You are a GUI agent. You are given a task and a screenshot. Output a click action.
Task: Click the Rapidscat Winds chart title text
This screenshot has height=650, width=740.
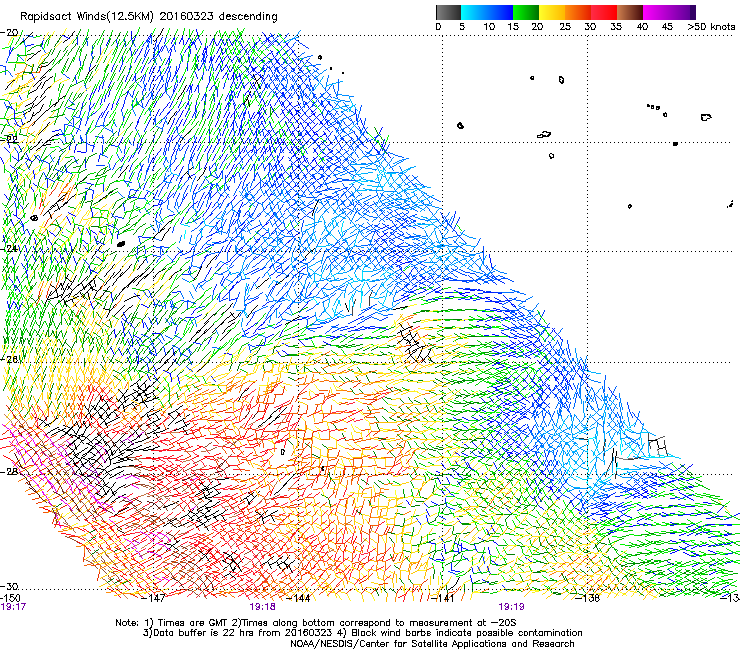tap(149, 16)
